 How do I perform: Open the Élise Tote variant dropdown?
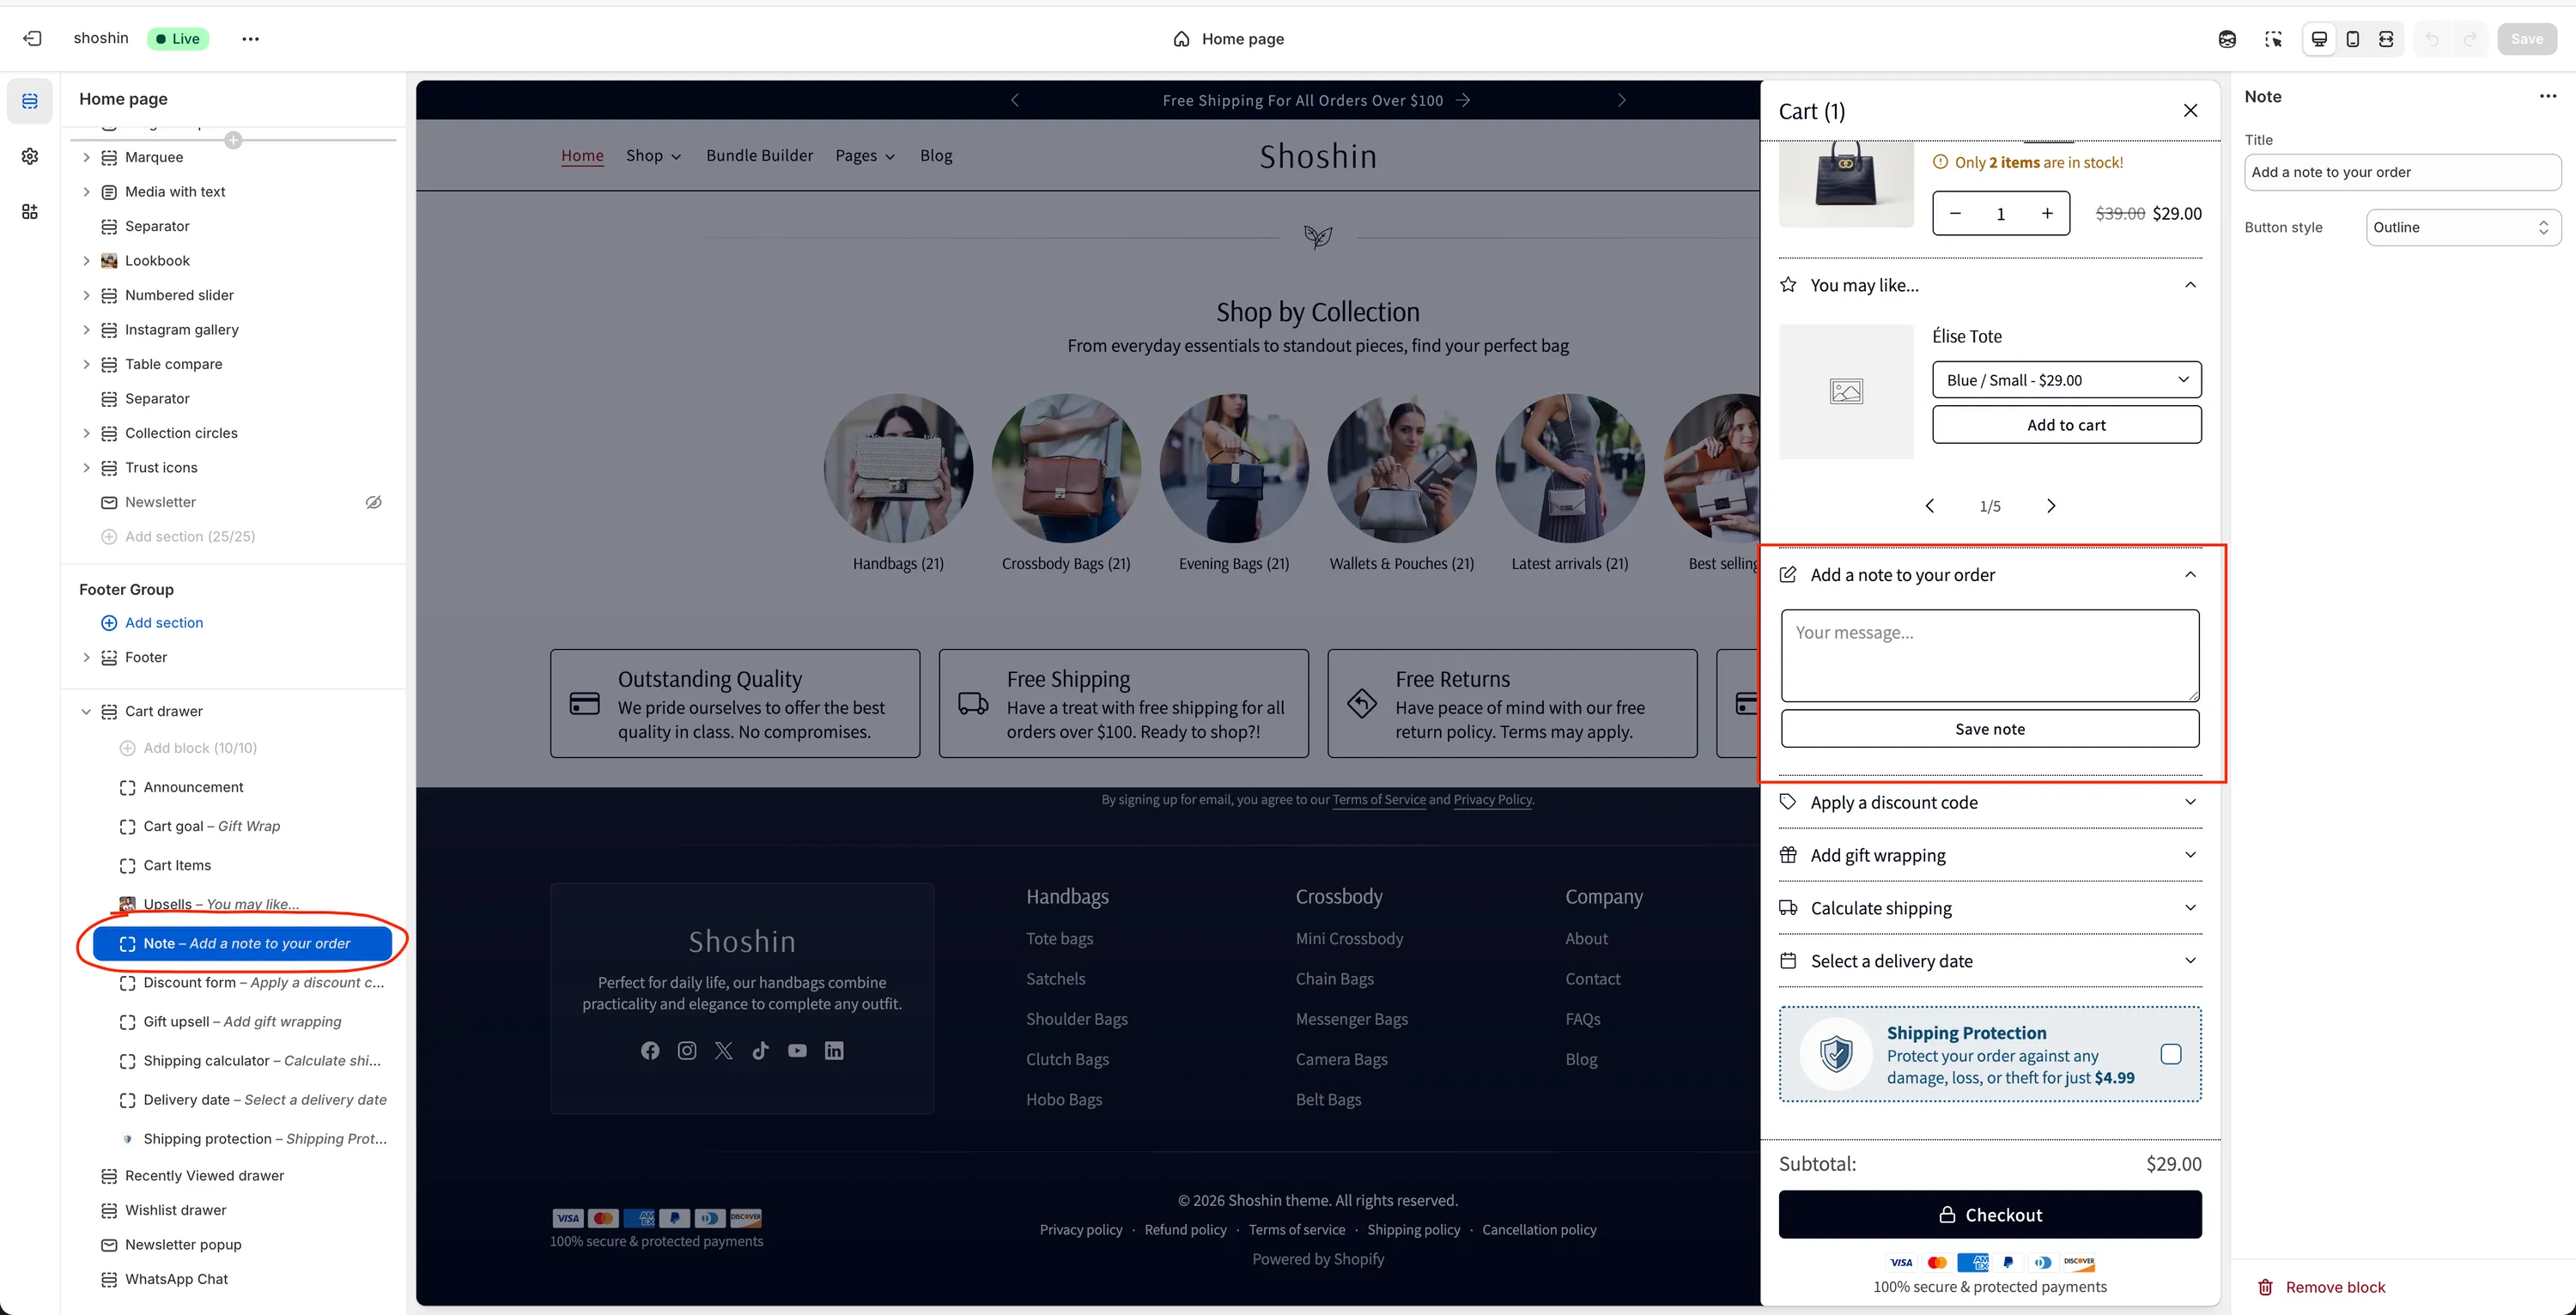tap(2066, 380)
